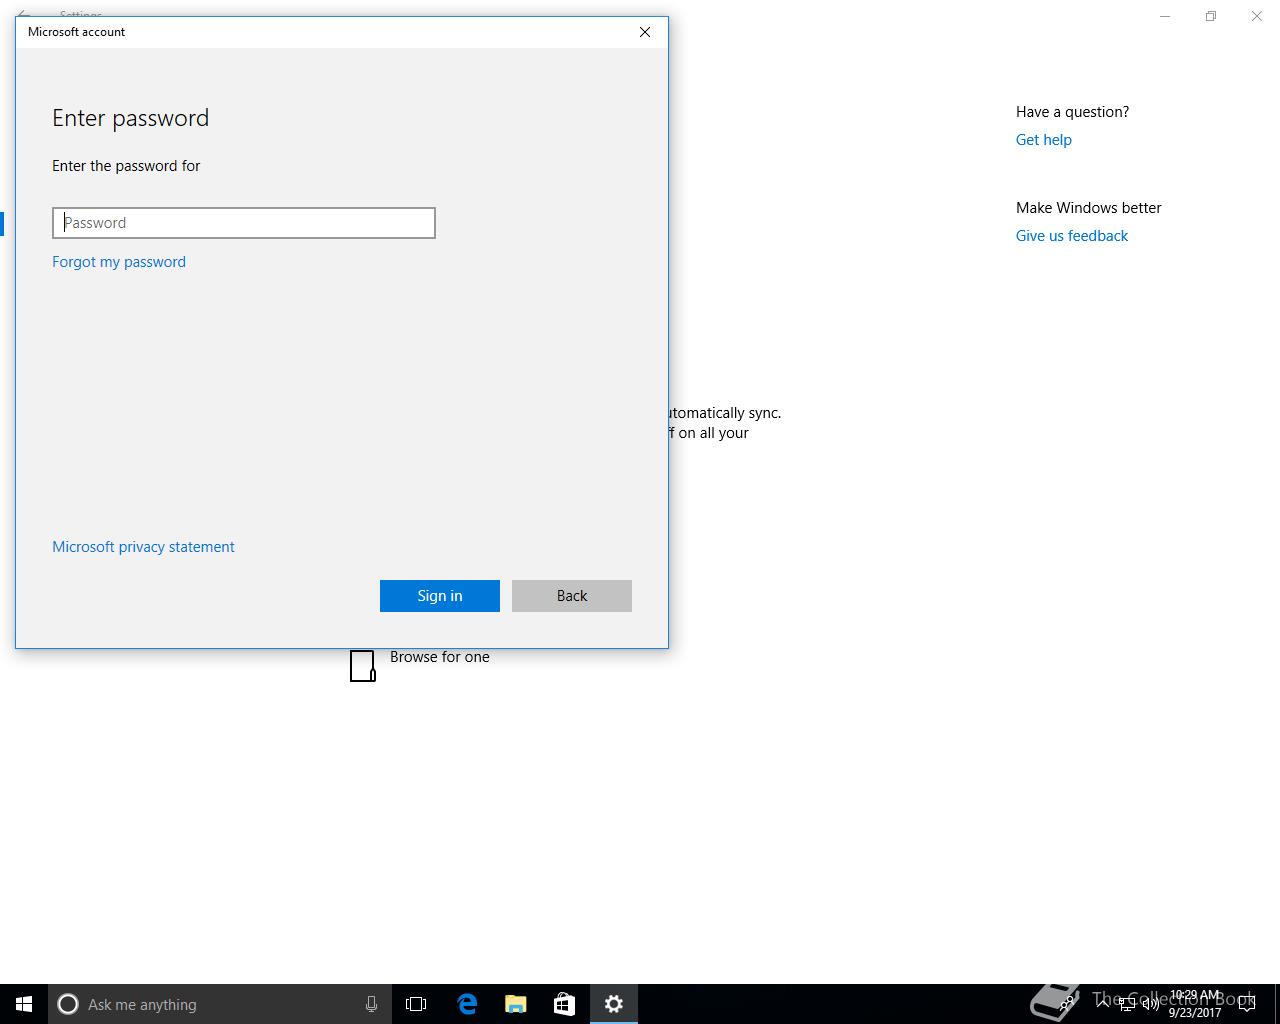This screenshot has height=1024, width=1280.
Task: Click the Sign in button
Action: pyautogui.click(x=440, y=596)
